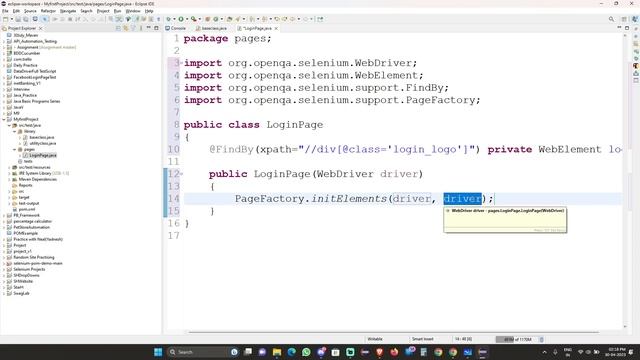Open WhatsApp from the taskbar

[306, 352]
